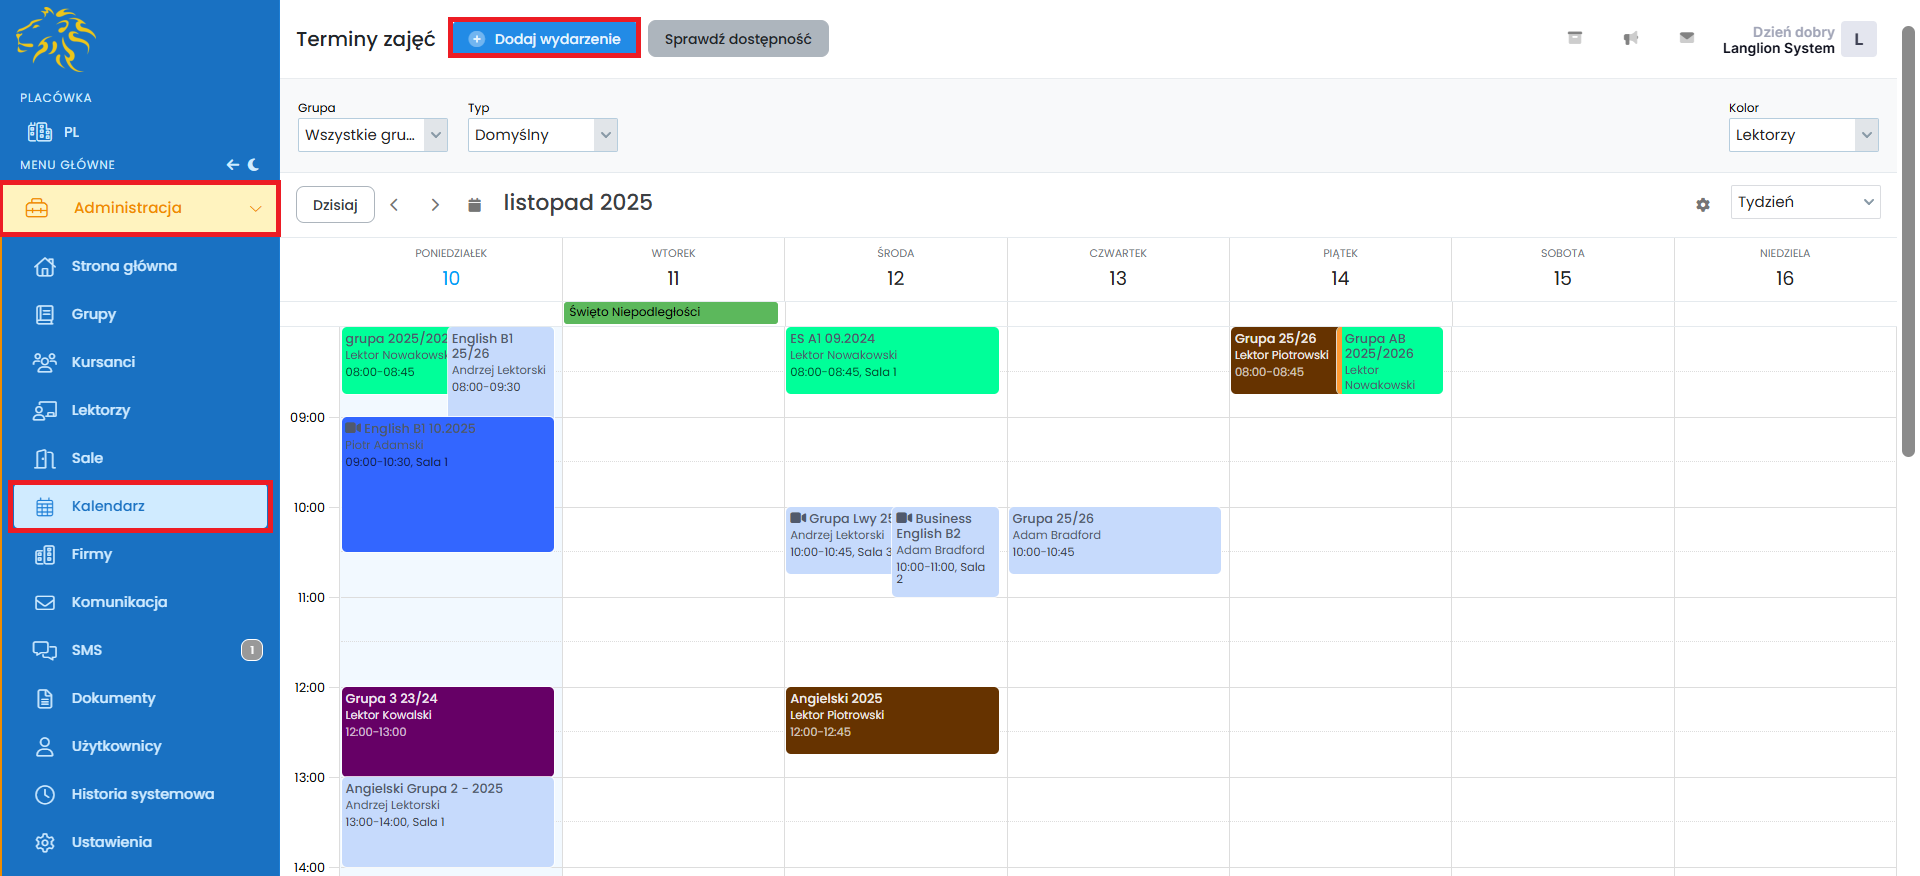Open the Kolor dropdown showing Lektorzy
This screenshot has height=876, width=1920.
(1802, 135)
